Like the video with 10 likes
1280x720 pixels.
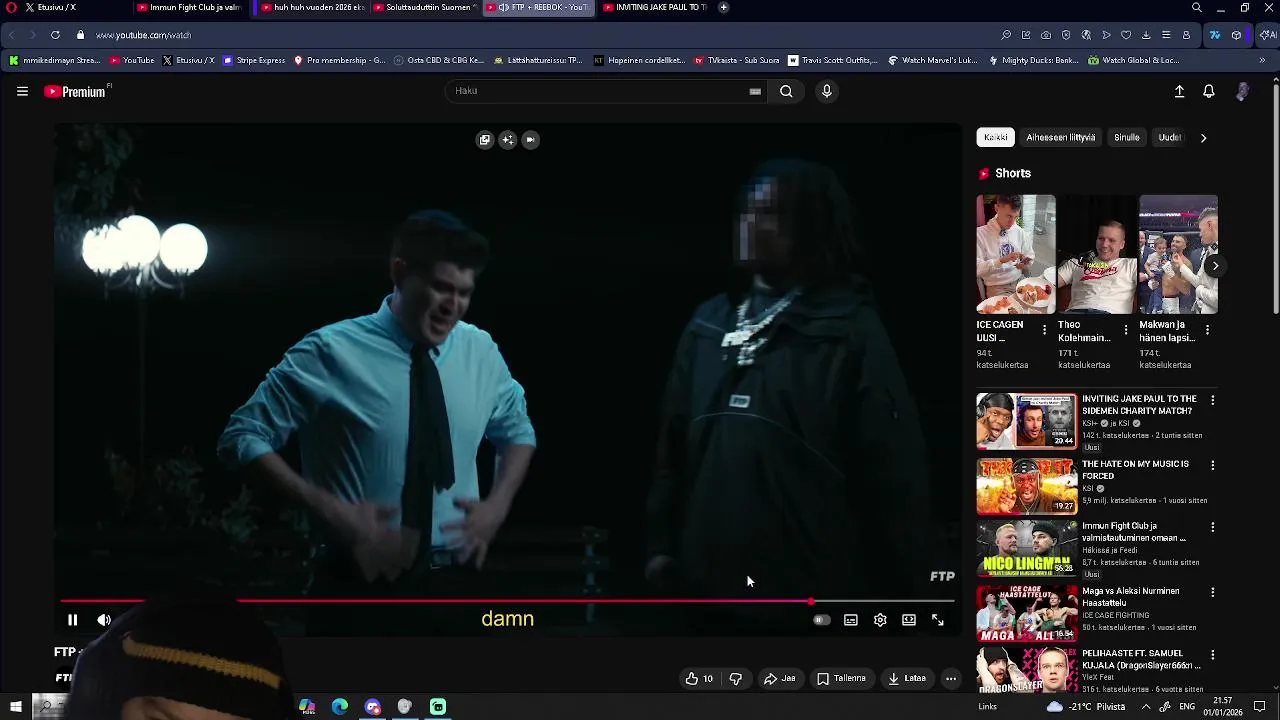pyautogui.click(x=699, y=678)
